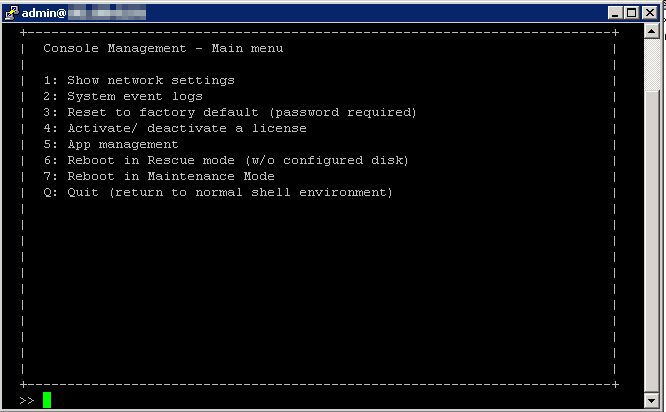Screen dimensions: 666x412
Task: Click Reset to factory default option
Action: 230,112
